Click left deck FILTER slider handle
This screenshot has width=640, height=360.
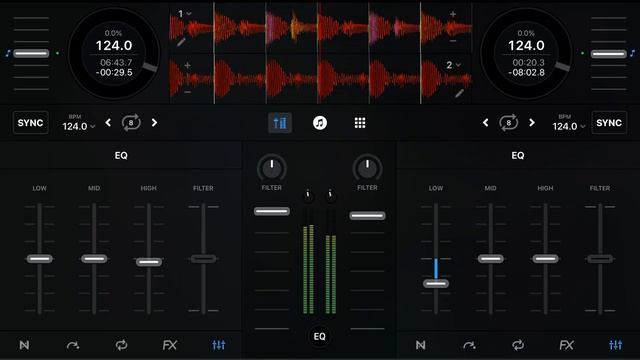point(203,259)
